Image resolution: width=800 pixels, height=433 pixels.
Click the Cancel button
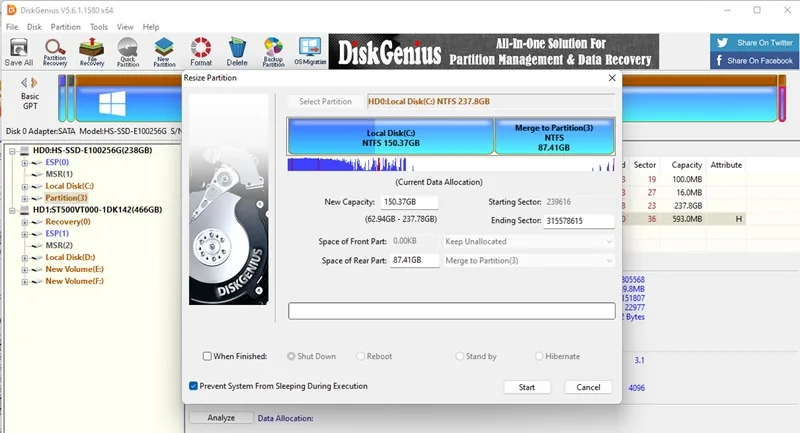click(588, 387)
